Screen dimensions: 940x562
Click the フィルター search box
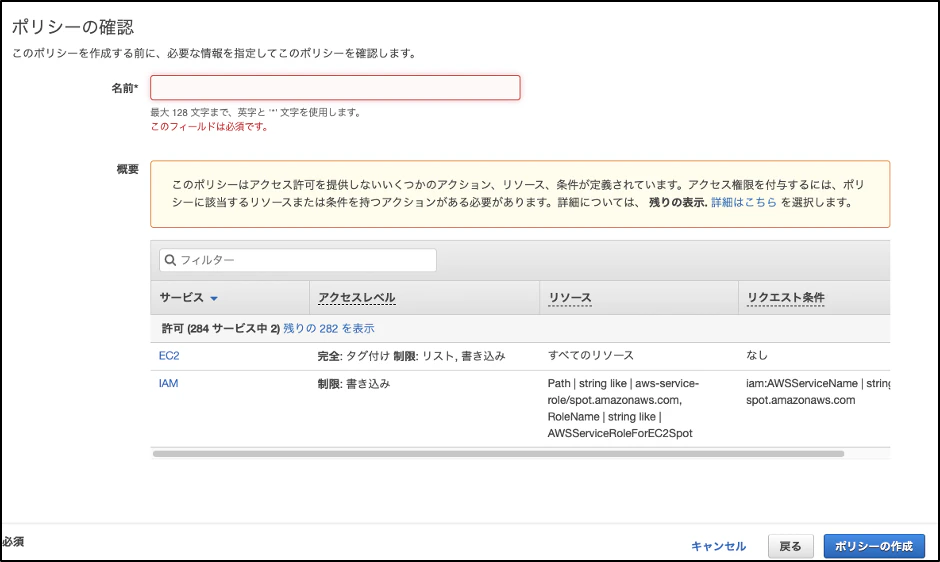[298, 260]
